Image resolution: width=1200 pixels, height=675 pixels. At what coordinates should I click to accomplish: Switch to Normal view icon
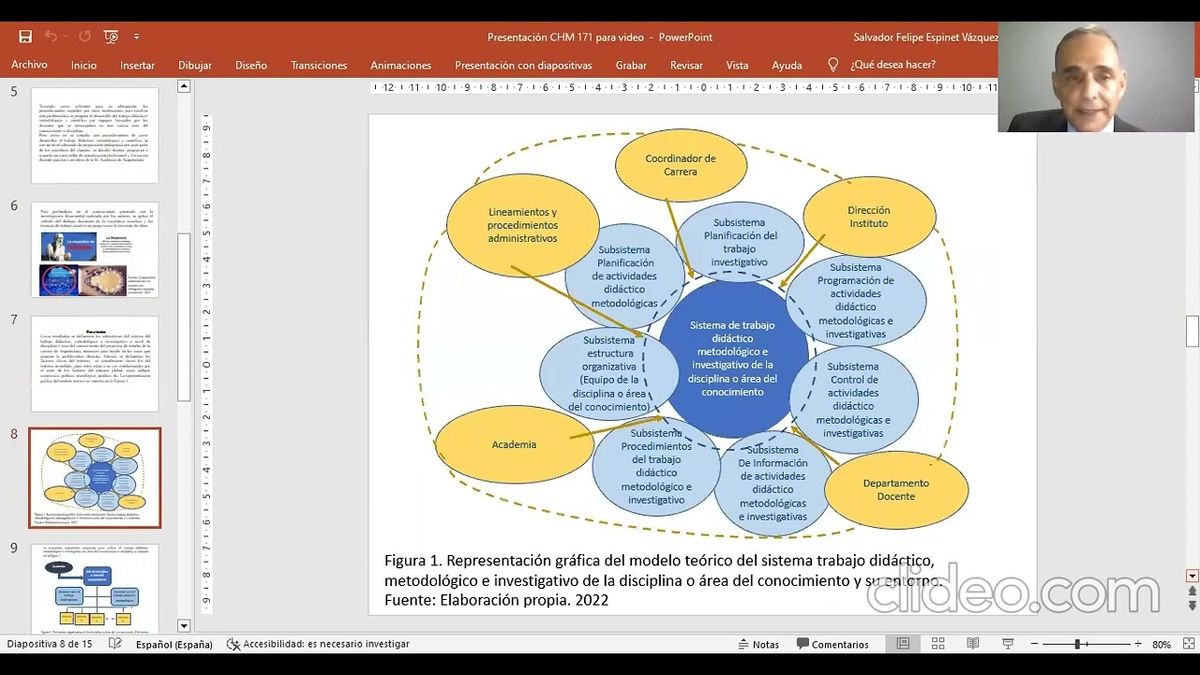[903, 645]
